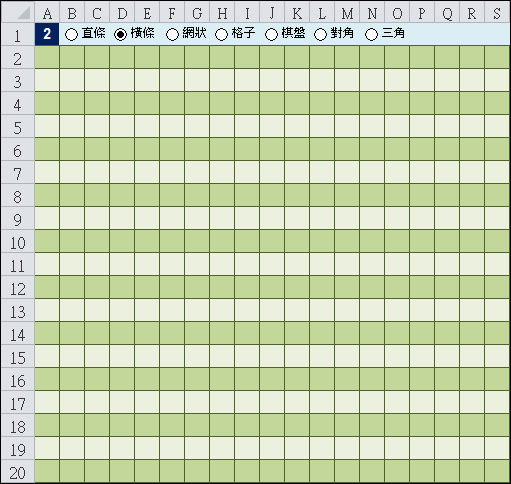Screen dimensions: 511x484
Task: Highlight column L via its header
Action: [x=322, y=13]
